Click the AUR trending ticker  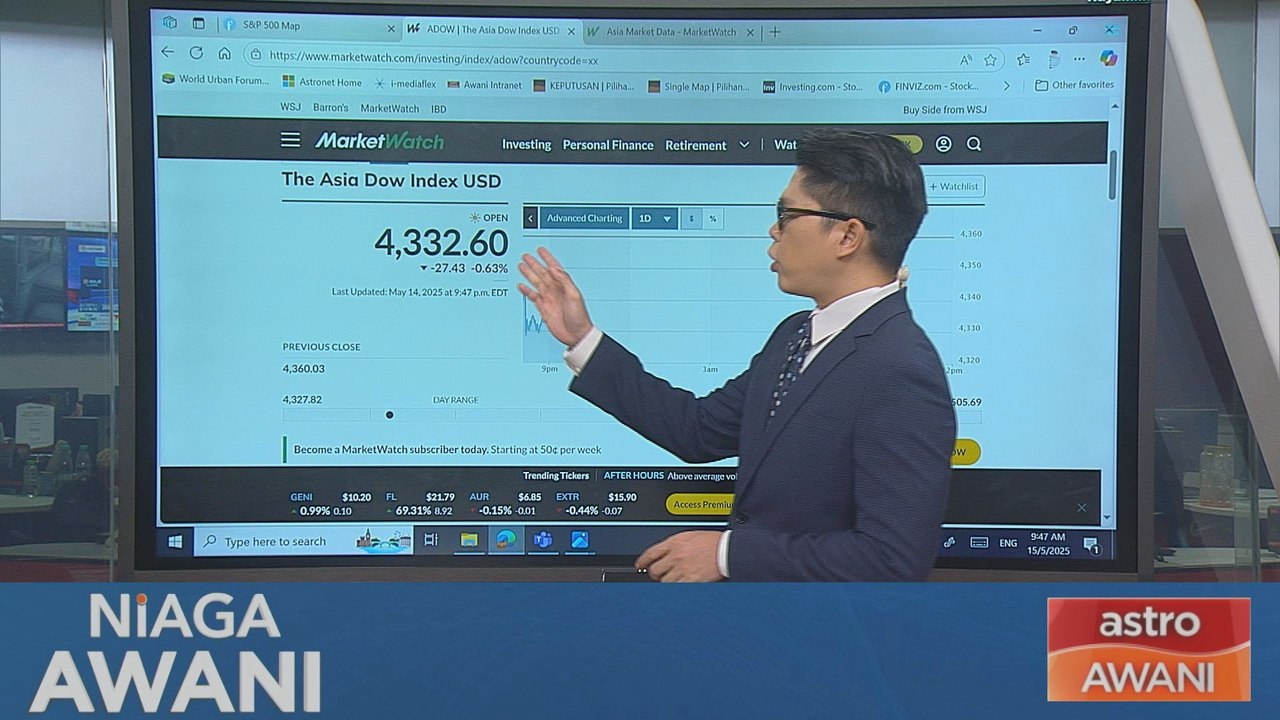click(505, 503)
